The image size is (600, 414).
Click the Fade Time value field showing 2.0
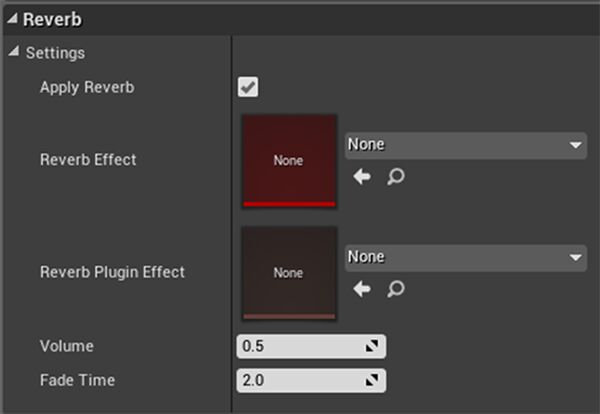(x=298, y=381)
